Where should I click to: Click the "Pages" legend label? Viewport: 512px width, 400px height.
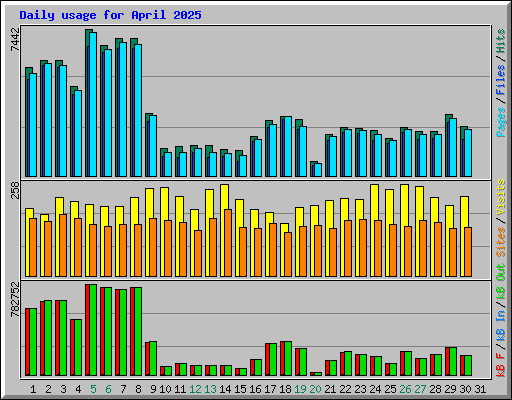coord(501,122)
